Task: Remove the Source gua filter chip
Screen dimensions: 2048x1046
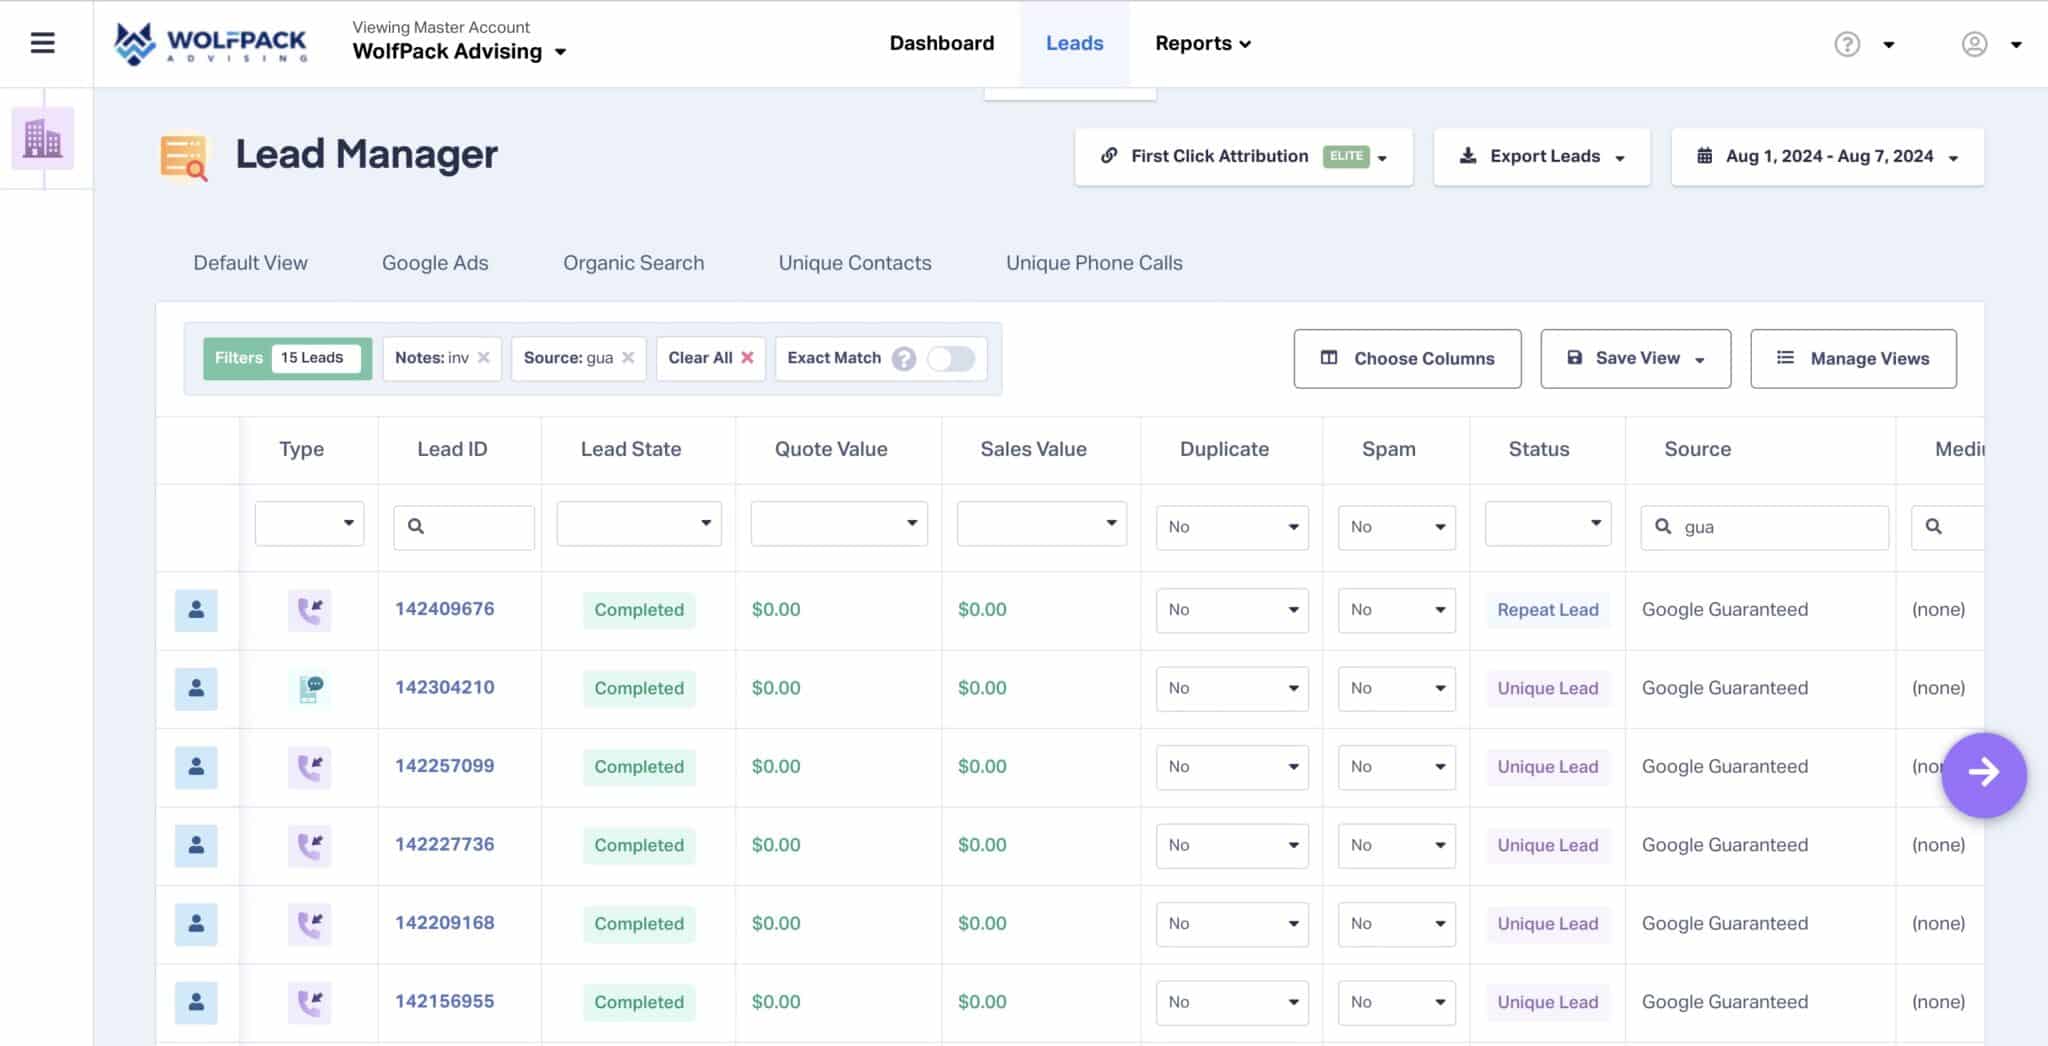Action: pyautogui.click(x=629, y=357)
